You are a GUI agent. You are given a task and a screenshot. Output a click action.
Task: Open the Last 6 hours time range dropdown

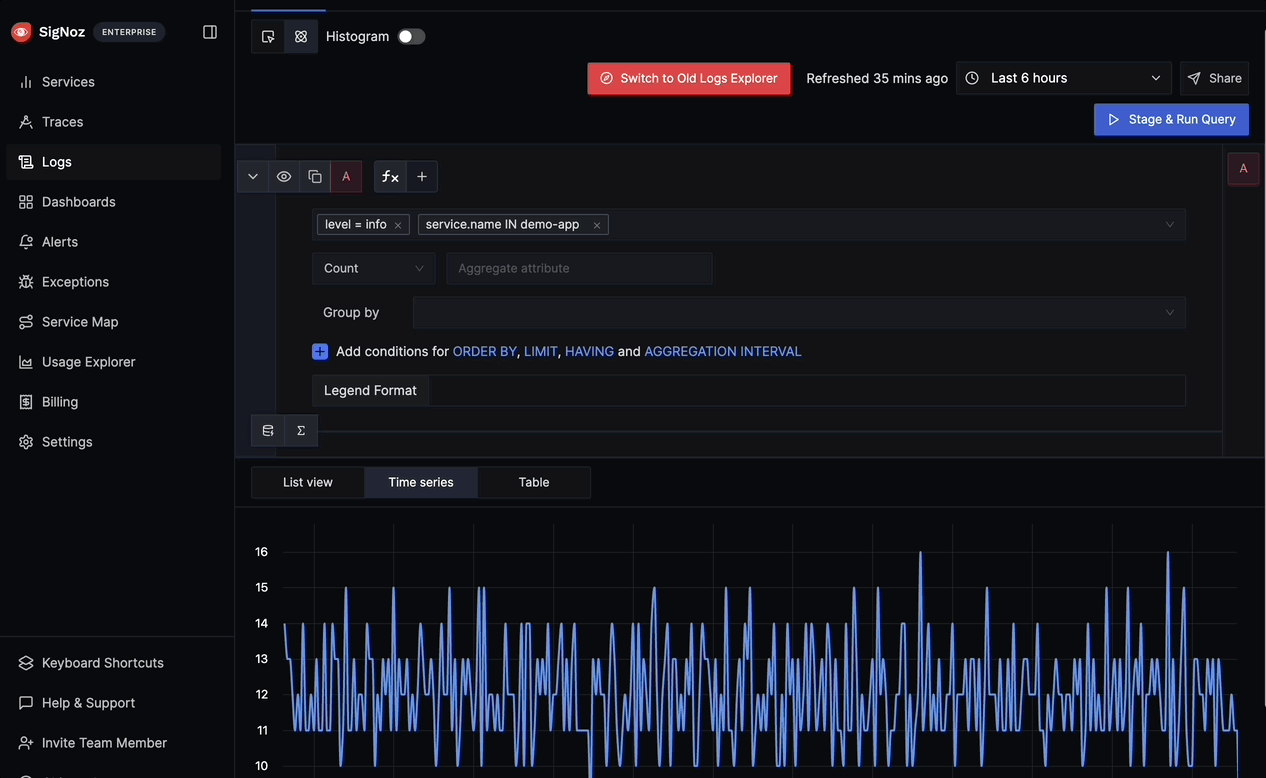point(1064,78)
